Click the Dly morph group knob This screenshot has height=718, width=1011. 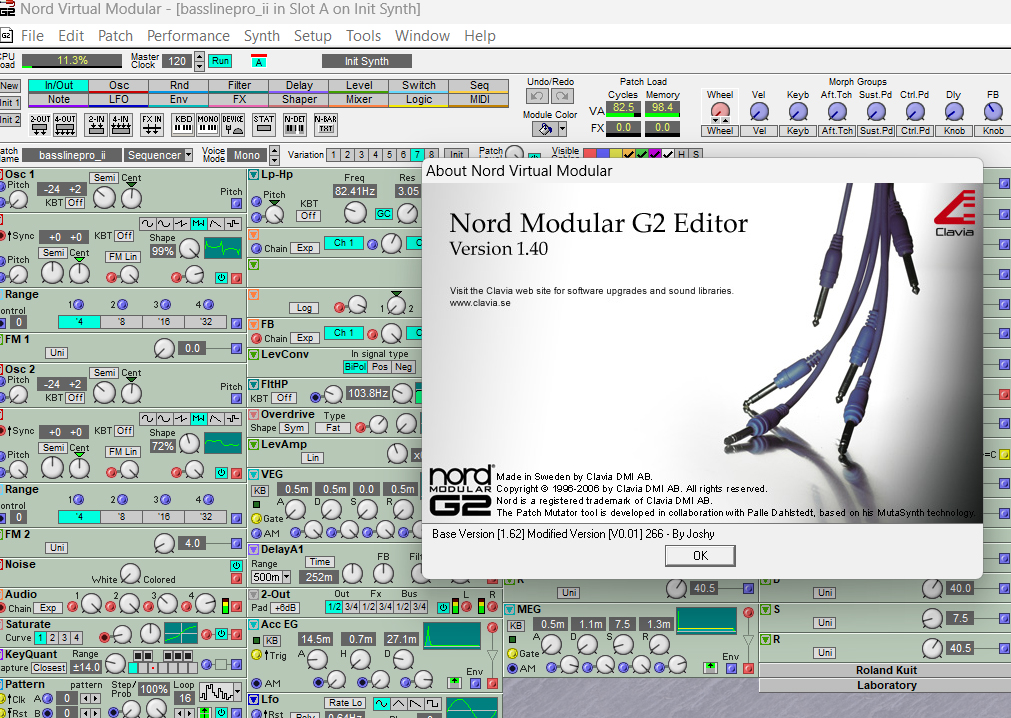[954, 112]
